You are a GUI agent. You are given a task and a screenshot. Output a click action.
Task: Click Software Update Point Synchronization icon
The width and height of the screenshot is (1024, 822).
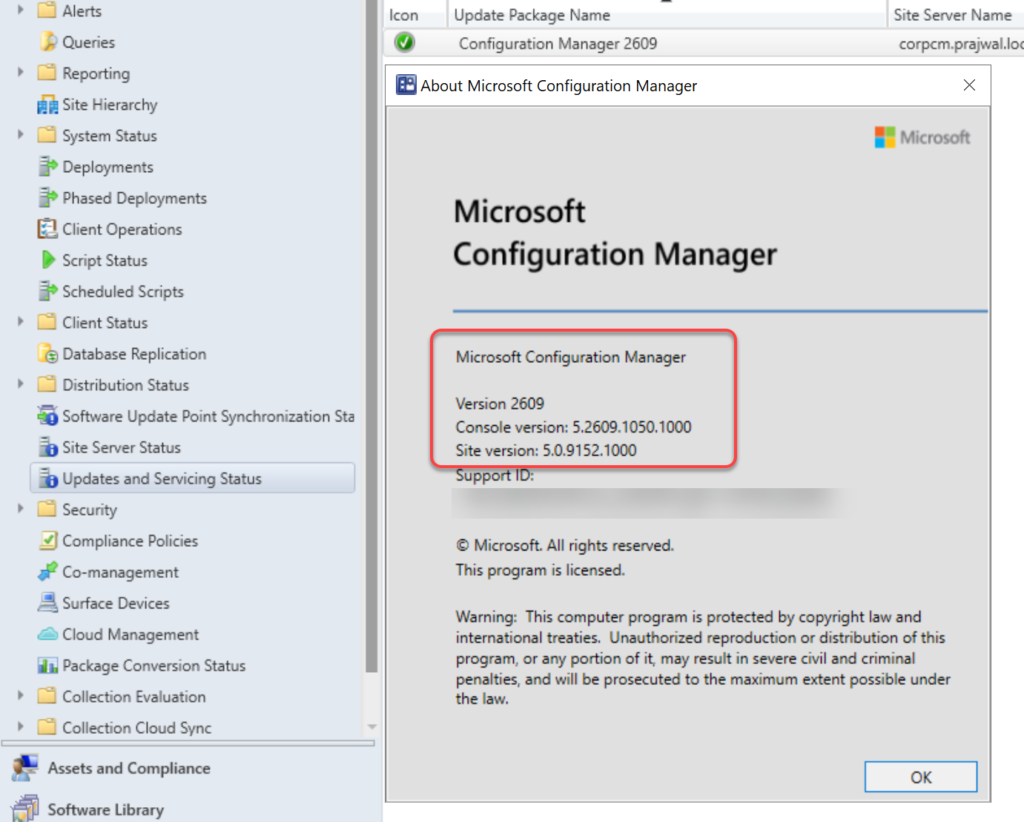pyautogui.click(x=47, y=416)
